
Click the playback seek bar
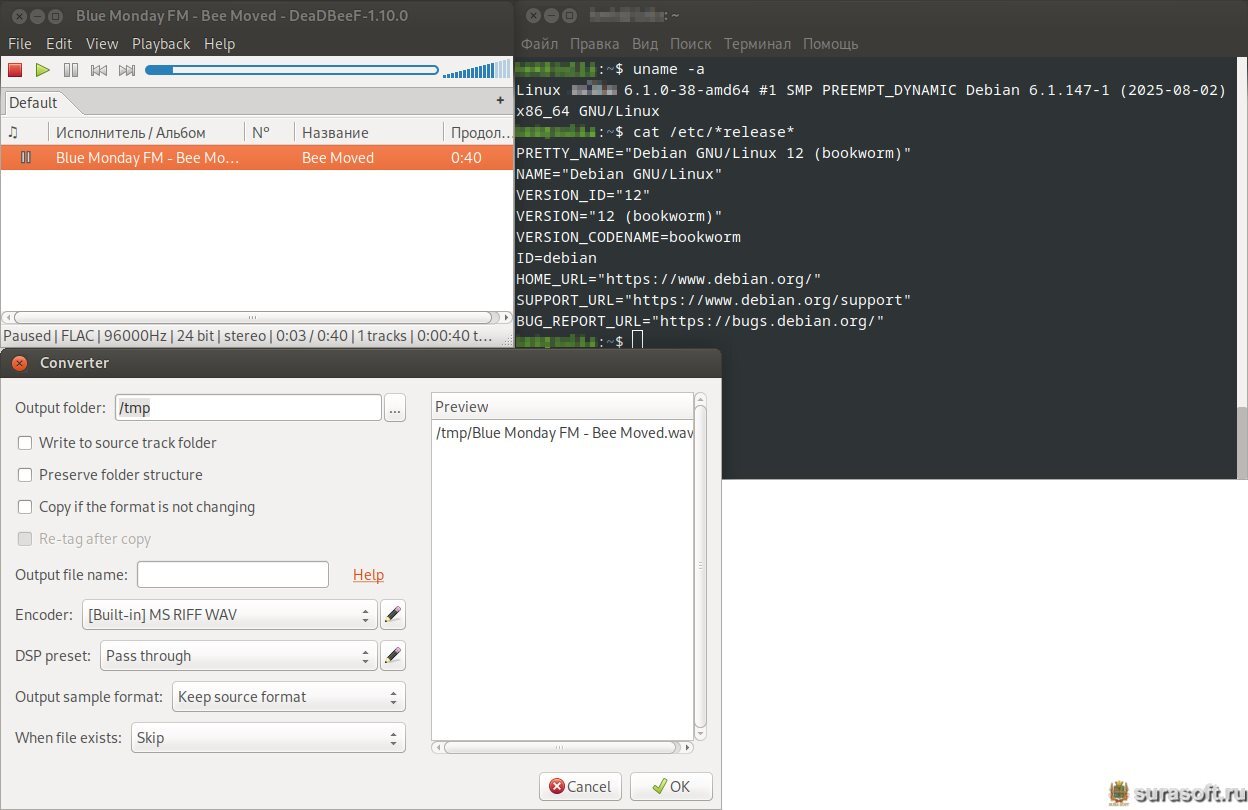(x=291, y=70)
